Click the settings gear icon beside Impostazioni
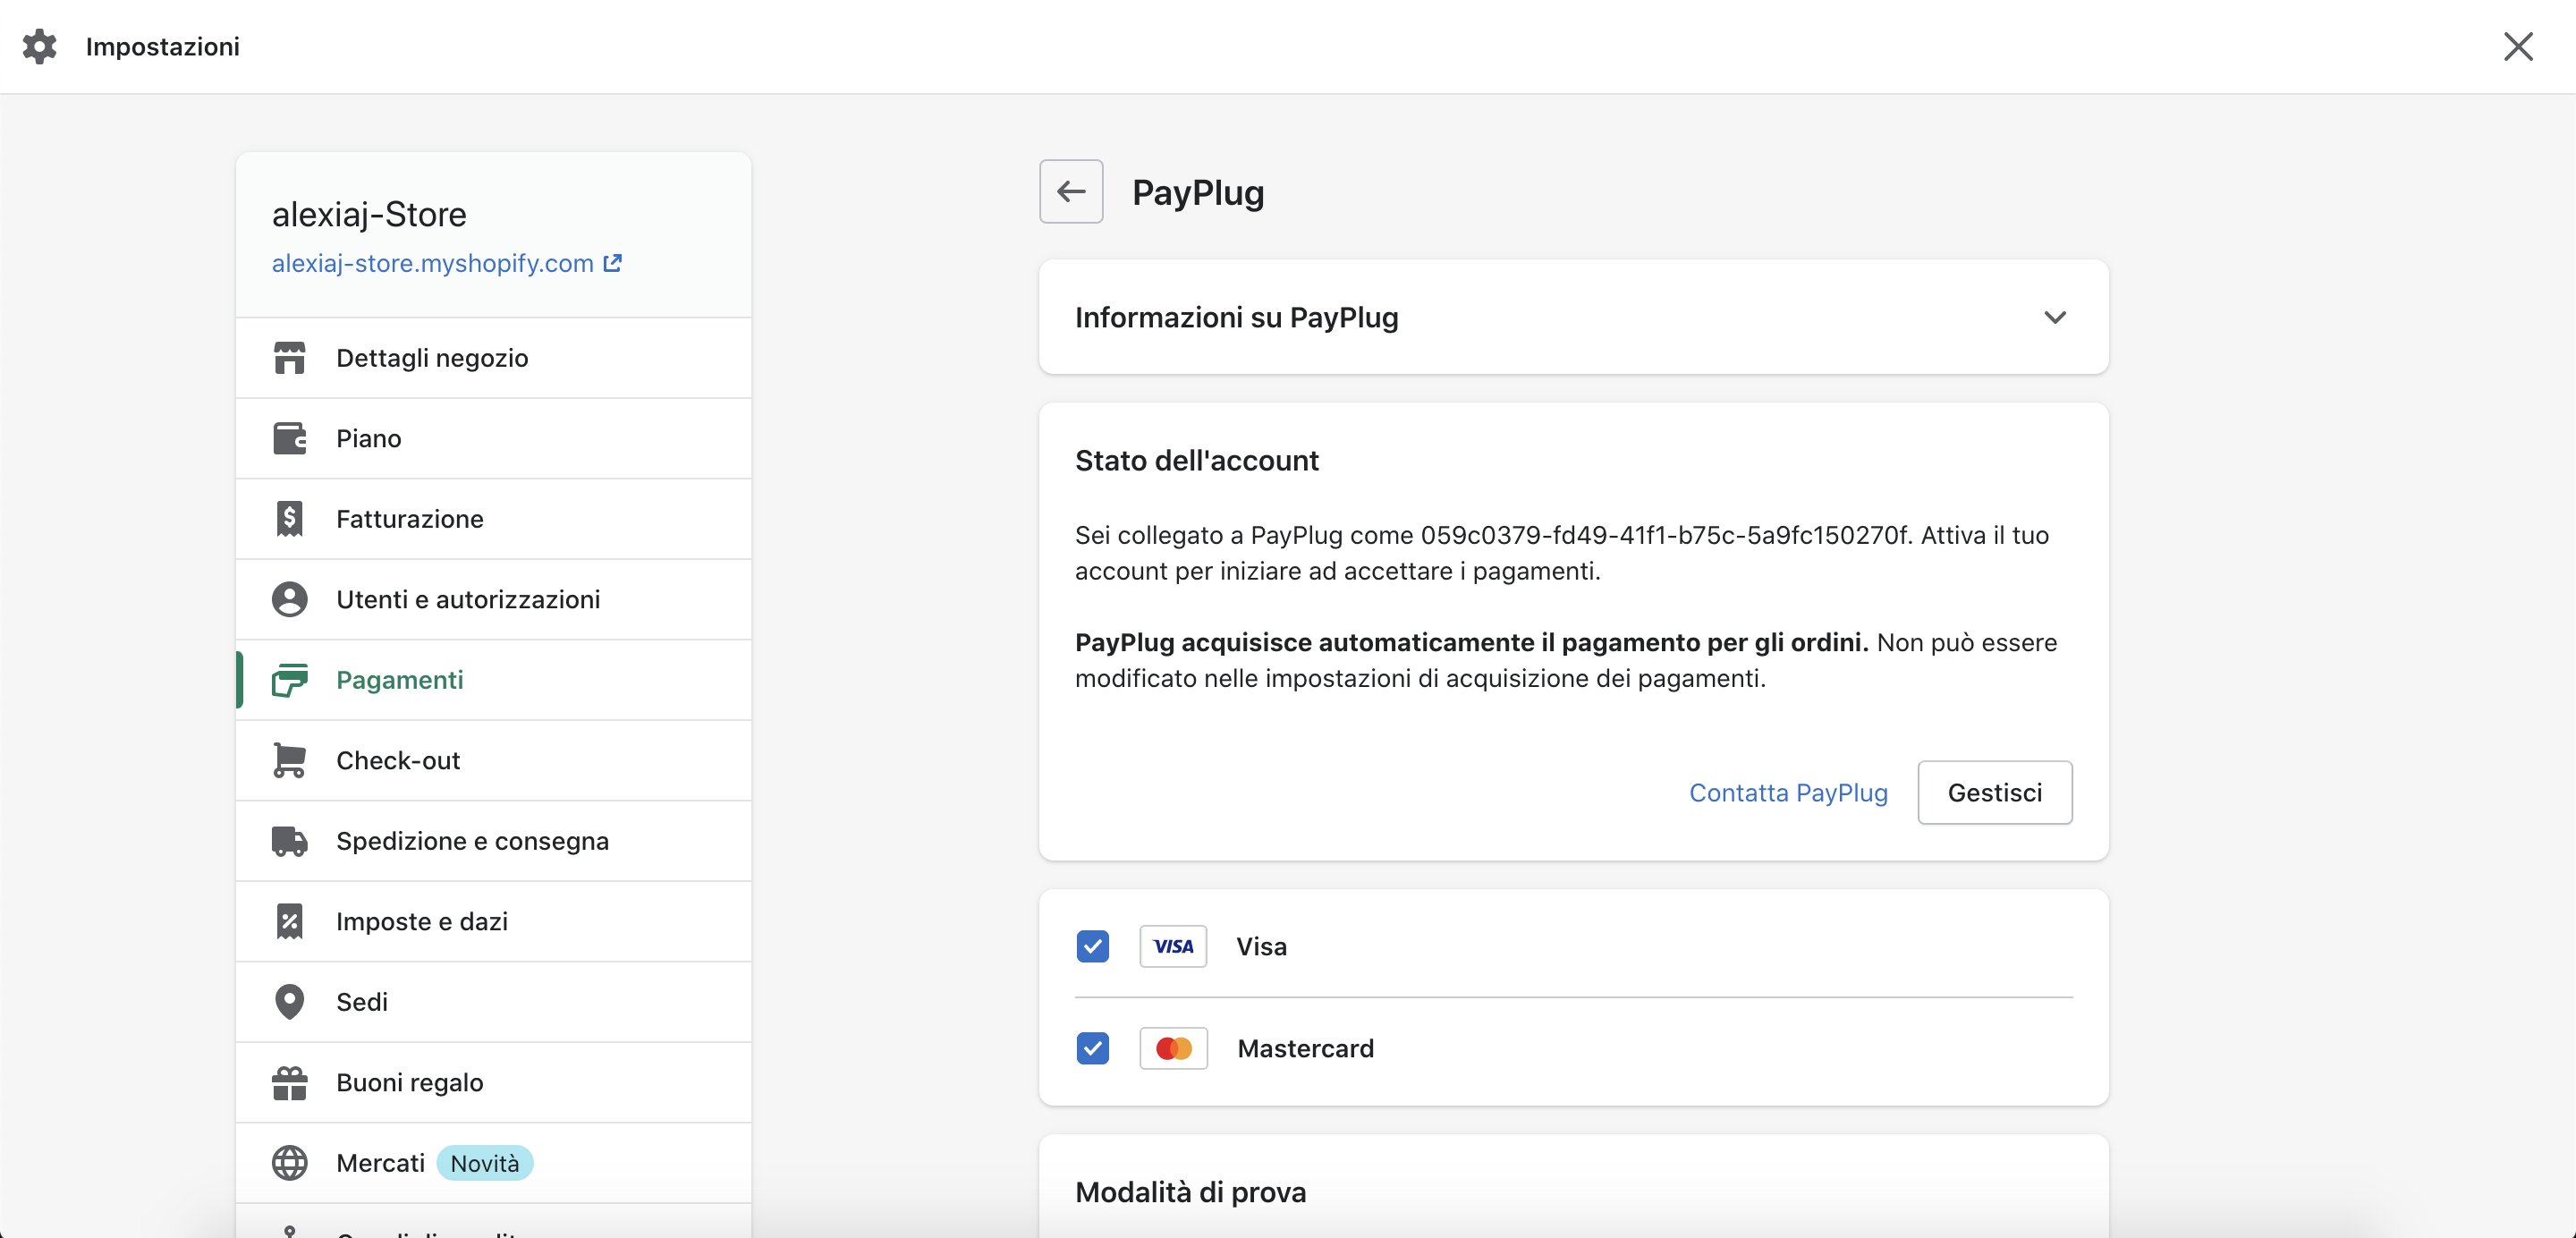Viewport: 2576px width, 1238px height. tap(40, 46)
